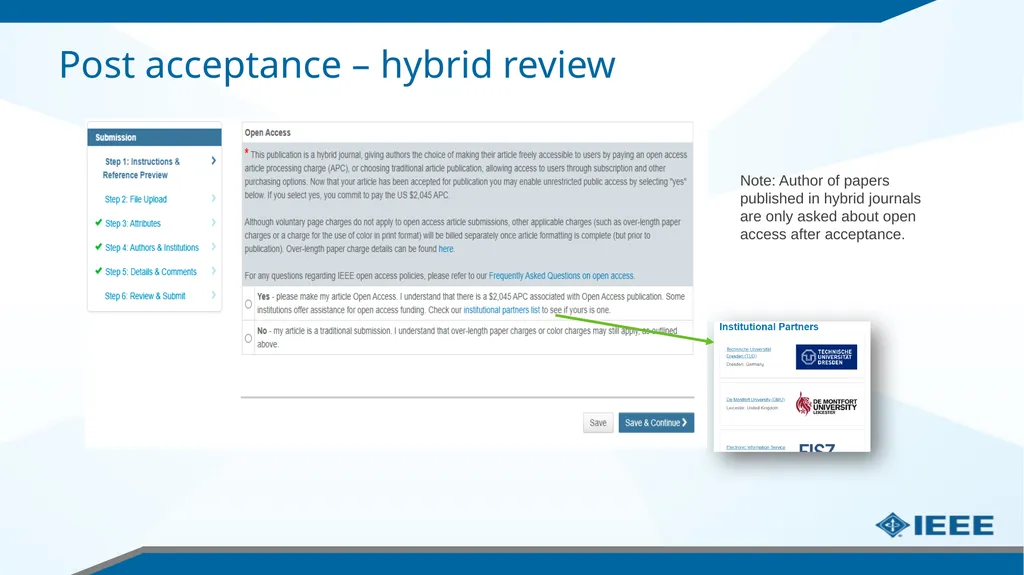Click the Submission panel header
Image resolution: width=1024 pixels, height=575 pixels.
pyautogui.click(x=155, y=137)
